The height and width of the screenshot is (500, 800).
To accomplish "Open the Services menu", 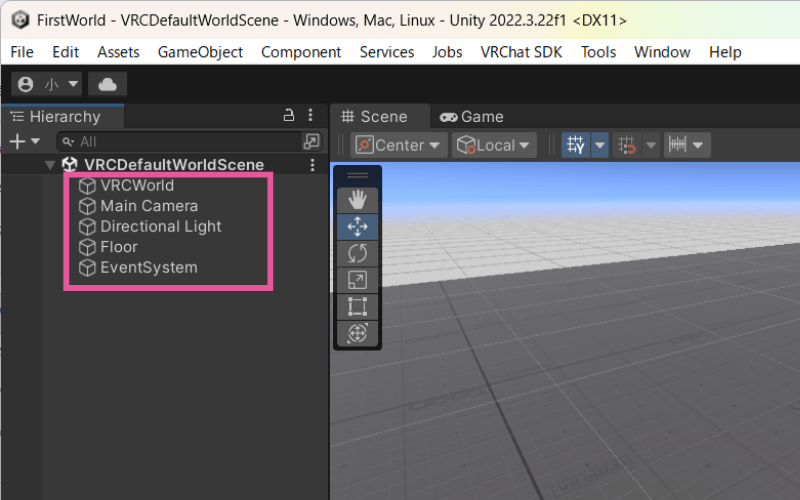I will point(387,52).
